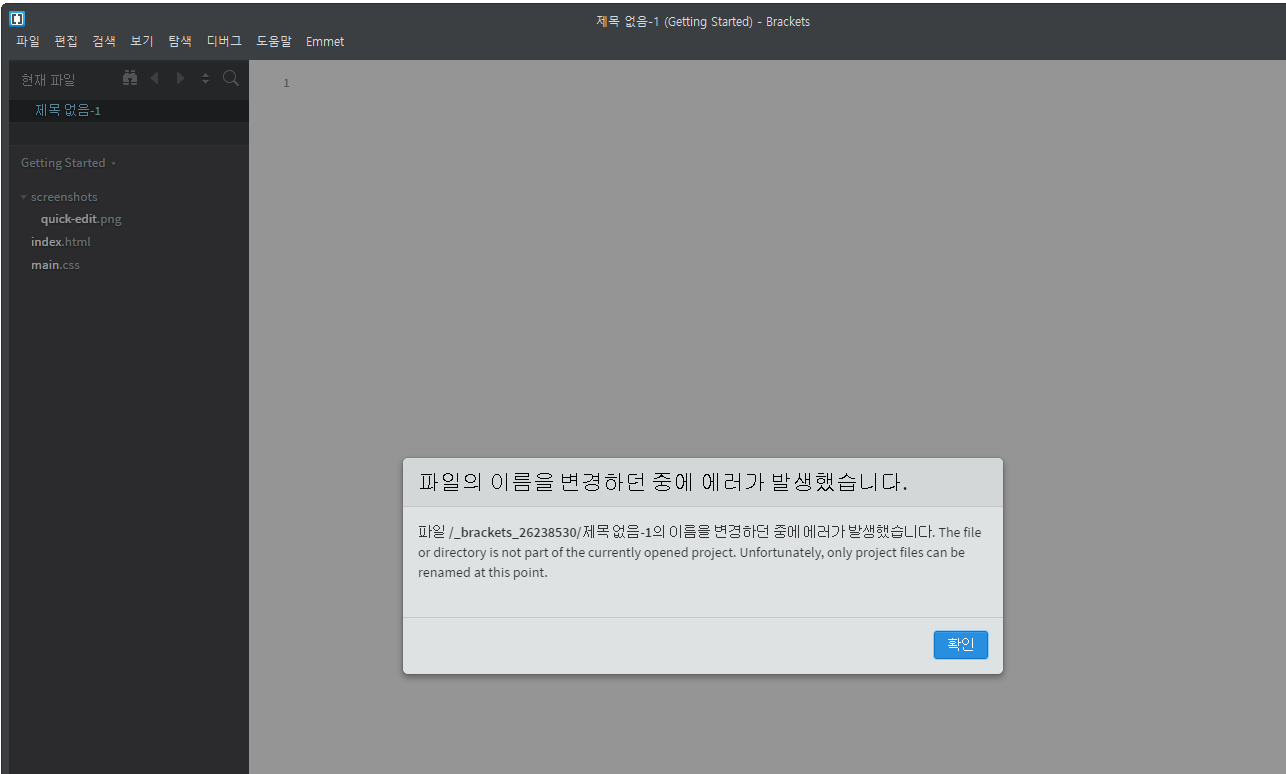Open the quick-edit.png image file
This screenshot has height=774, width=1286.
pyautogui.click(x=81, y=218)
